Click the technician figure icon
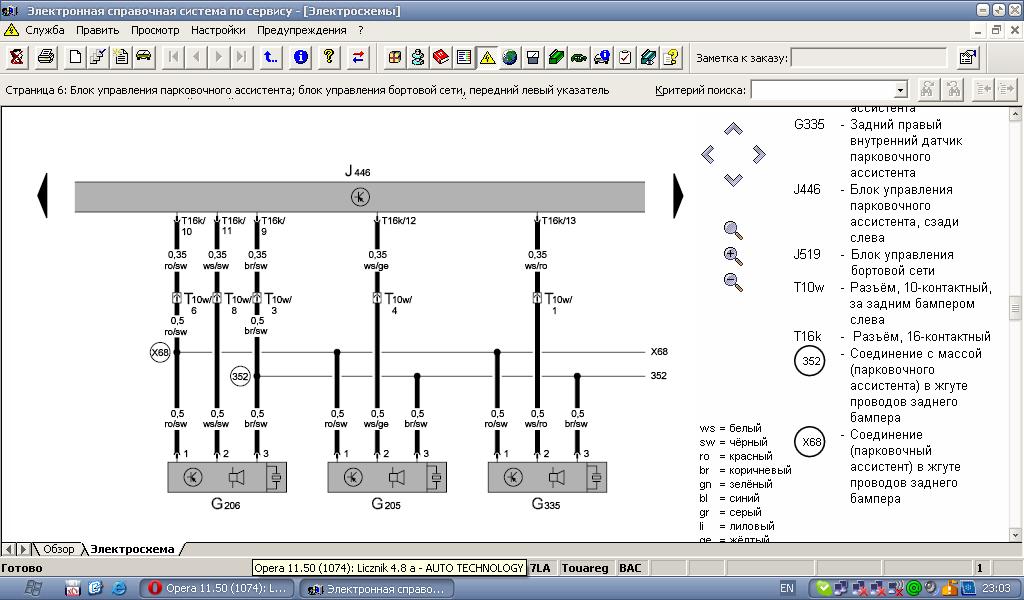This screenshot has height=600, width=1024. point(418,57)
